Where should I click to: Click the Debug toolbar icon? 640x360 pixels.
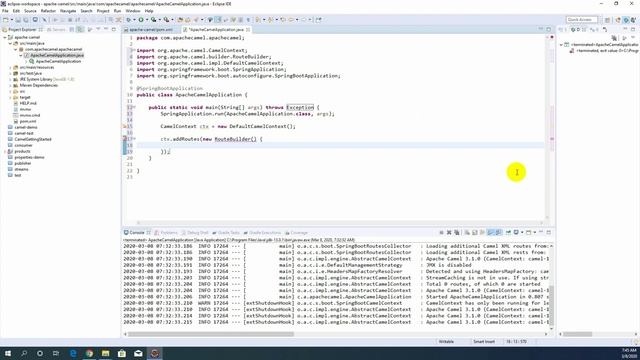129,20
